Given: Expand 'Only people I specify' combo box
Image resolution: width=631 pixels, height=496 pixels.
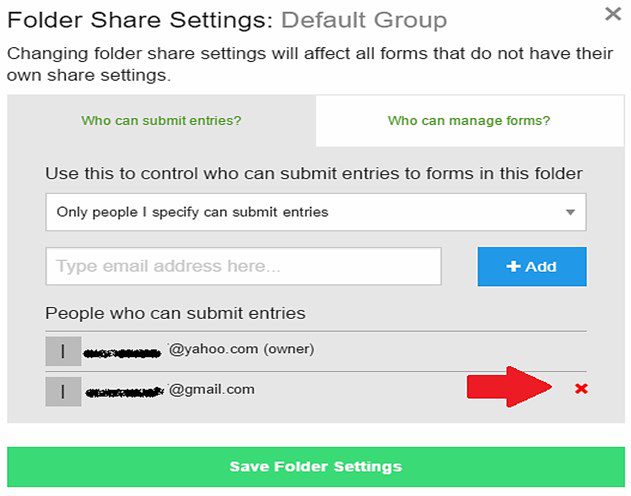Looking at the screenshot, I should [x=316, y=212].
